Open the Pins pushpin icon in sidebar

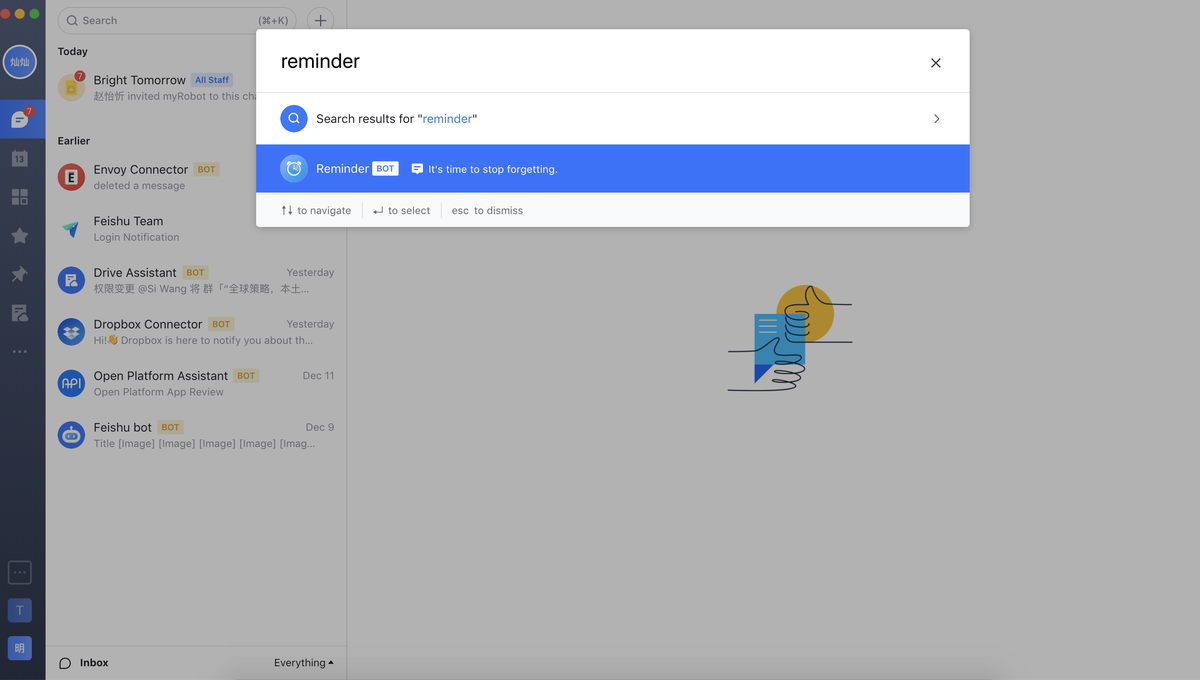[x=20, y=274]
